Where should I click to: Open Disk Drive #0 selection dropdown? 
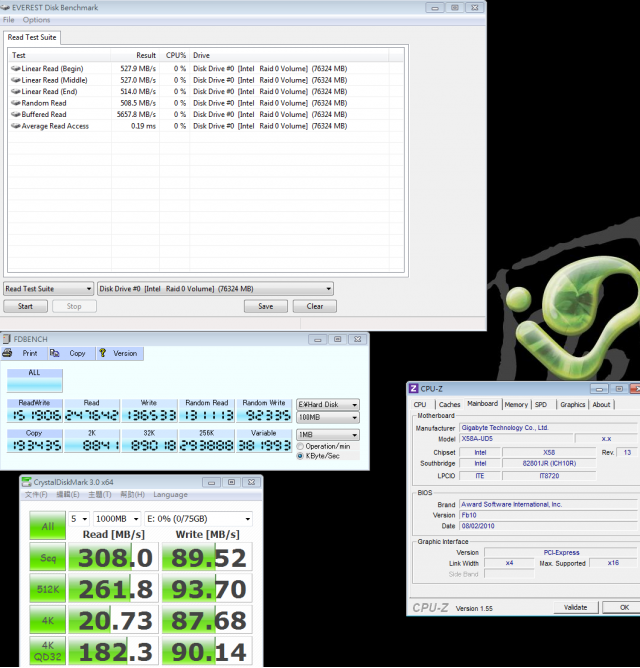point(215,288)
